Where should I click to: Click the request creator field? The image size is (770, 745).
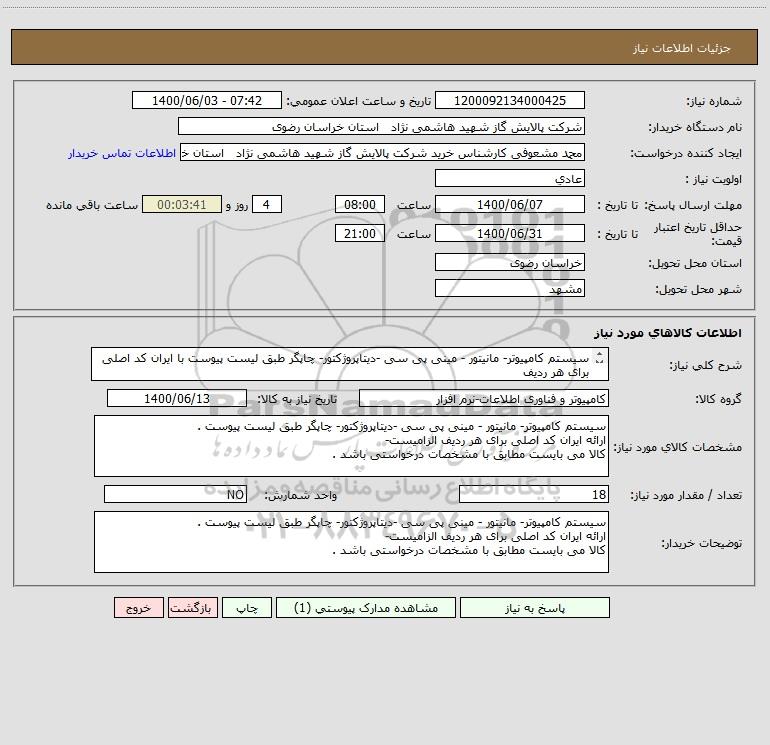(x=382, y=153)
